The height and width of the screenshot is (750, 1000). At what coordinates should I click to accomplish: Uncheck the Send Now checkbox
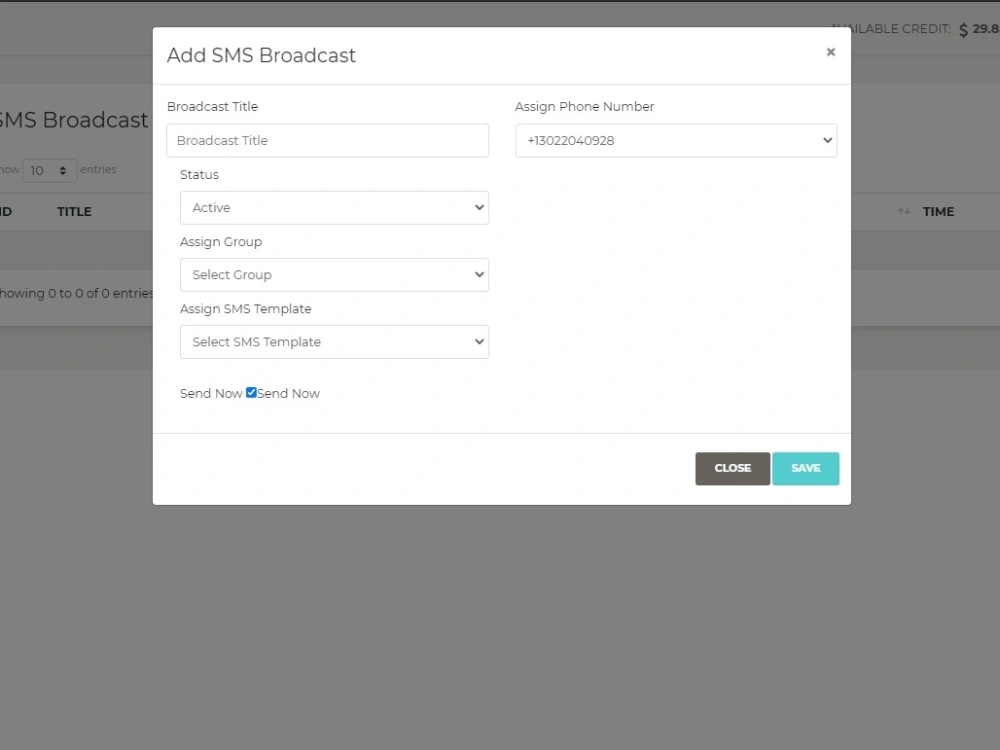coord(251,393)
